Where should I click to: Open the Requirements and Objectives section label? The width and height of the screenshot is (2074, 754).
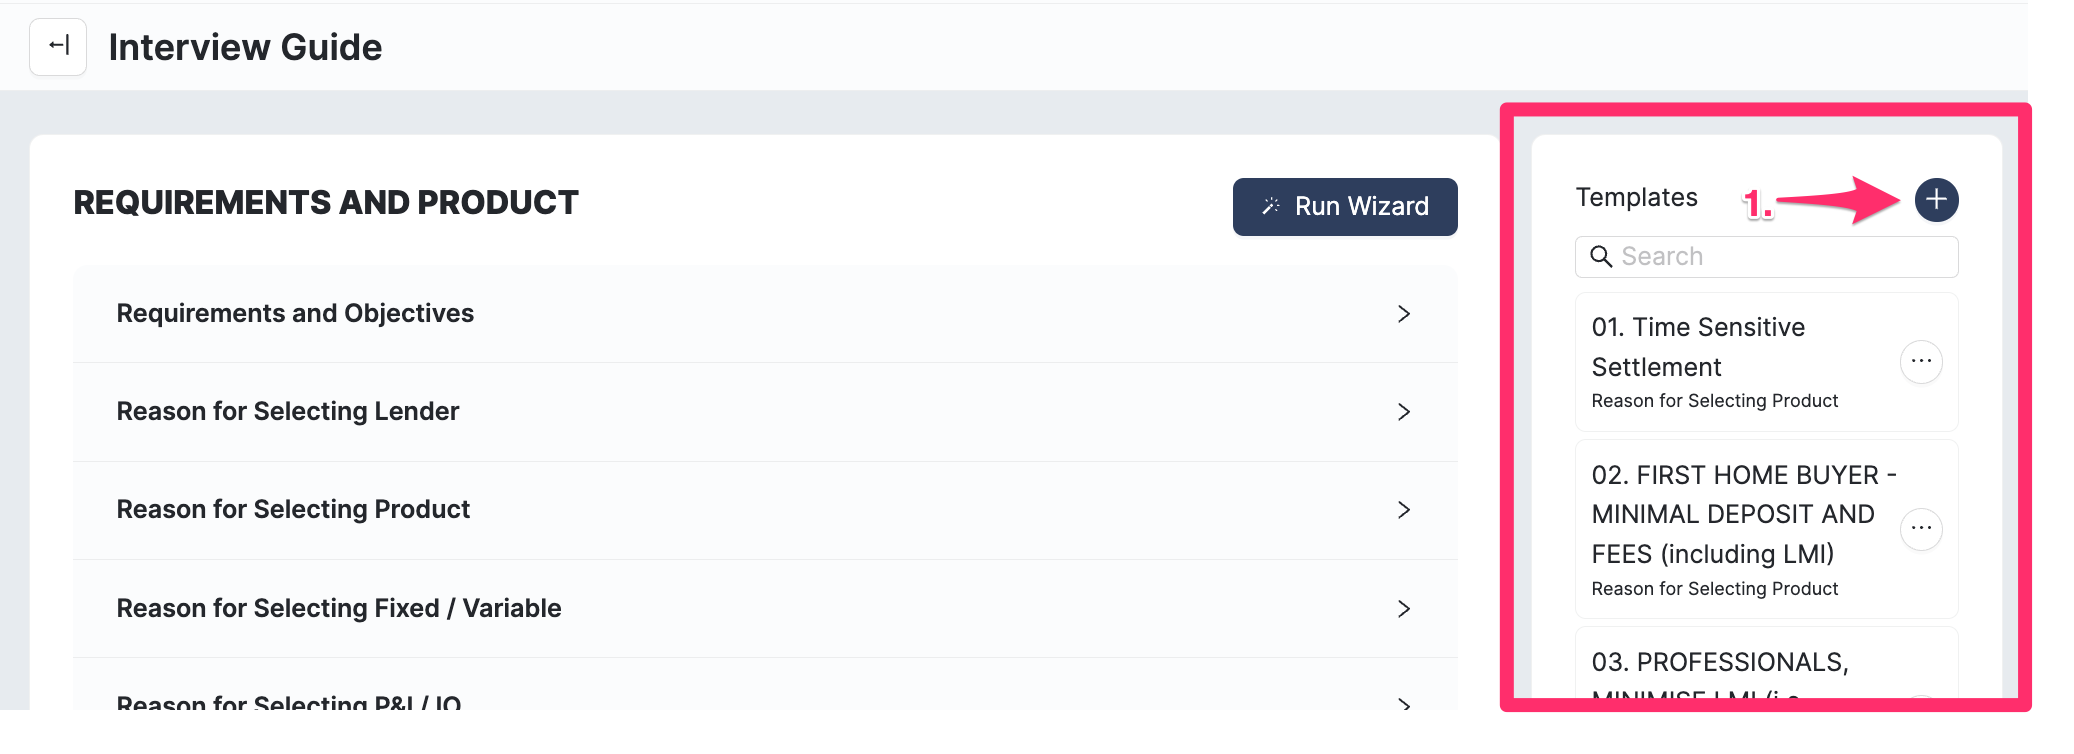pos(295,314)
